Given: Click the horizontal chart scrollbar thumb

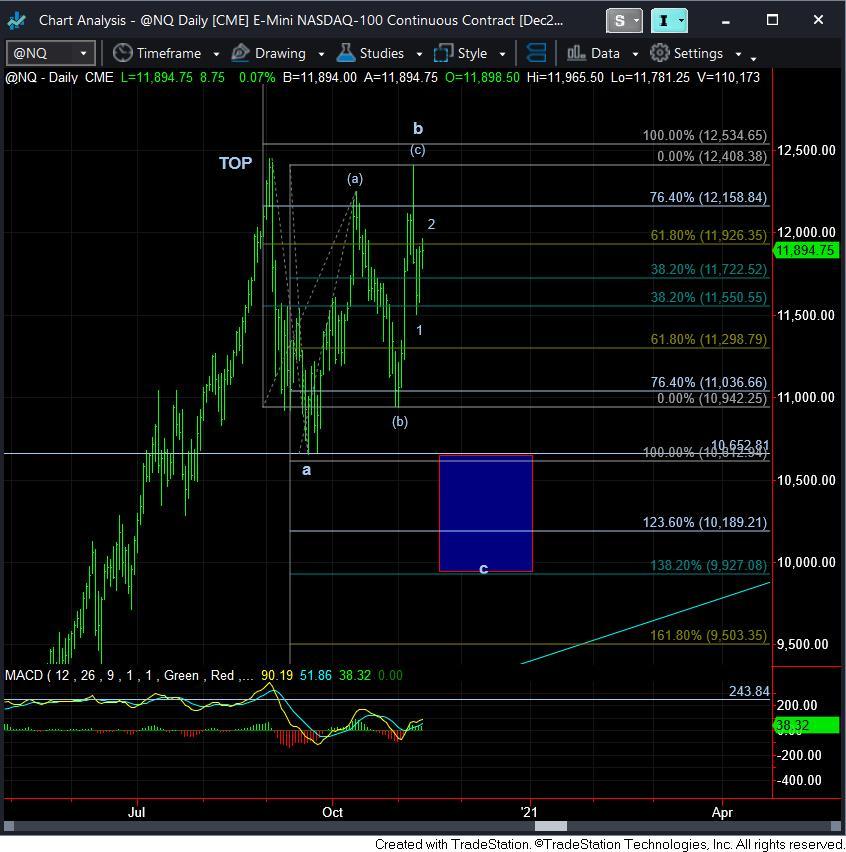Looking at the screenshot, I should coord(550,826).
